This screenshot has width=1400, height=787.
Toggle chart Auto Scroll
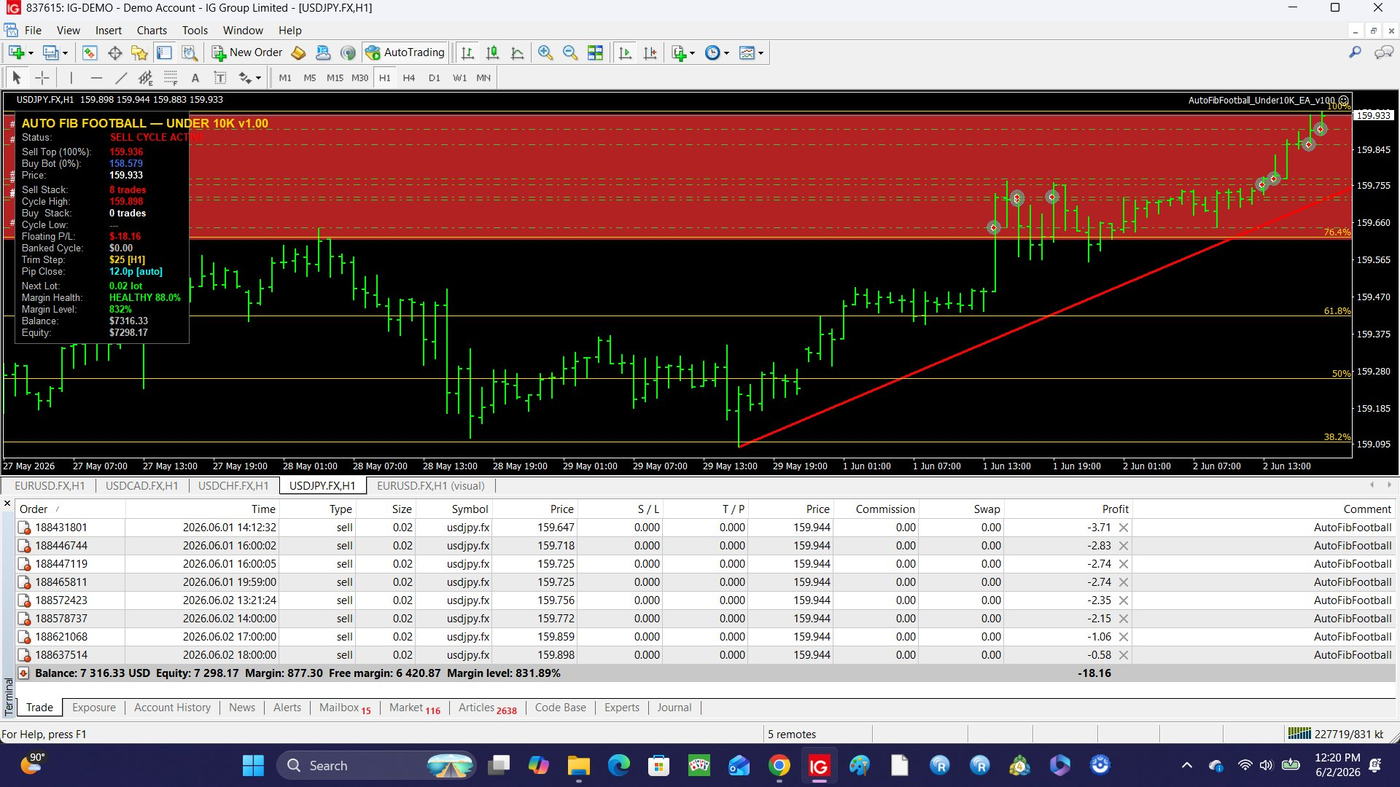coord(625,52)
